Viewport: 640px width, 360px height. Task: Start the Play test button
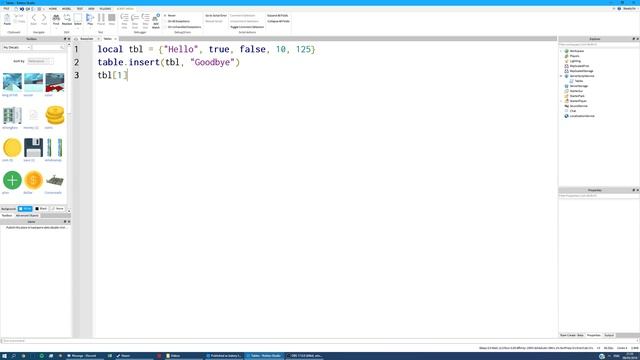pyautogui.click(x=90, y=19)
